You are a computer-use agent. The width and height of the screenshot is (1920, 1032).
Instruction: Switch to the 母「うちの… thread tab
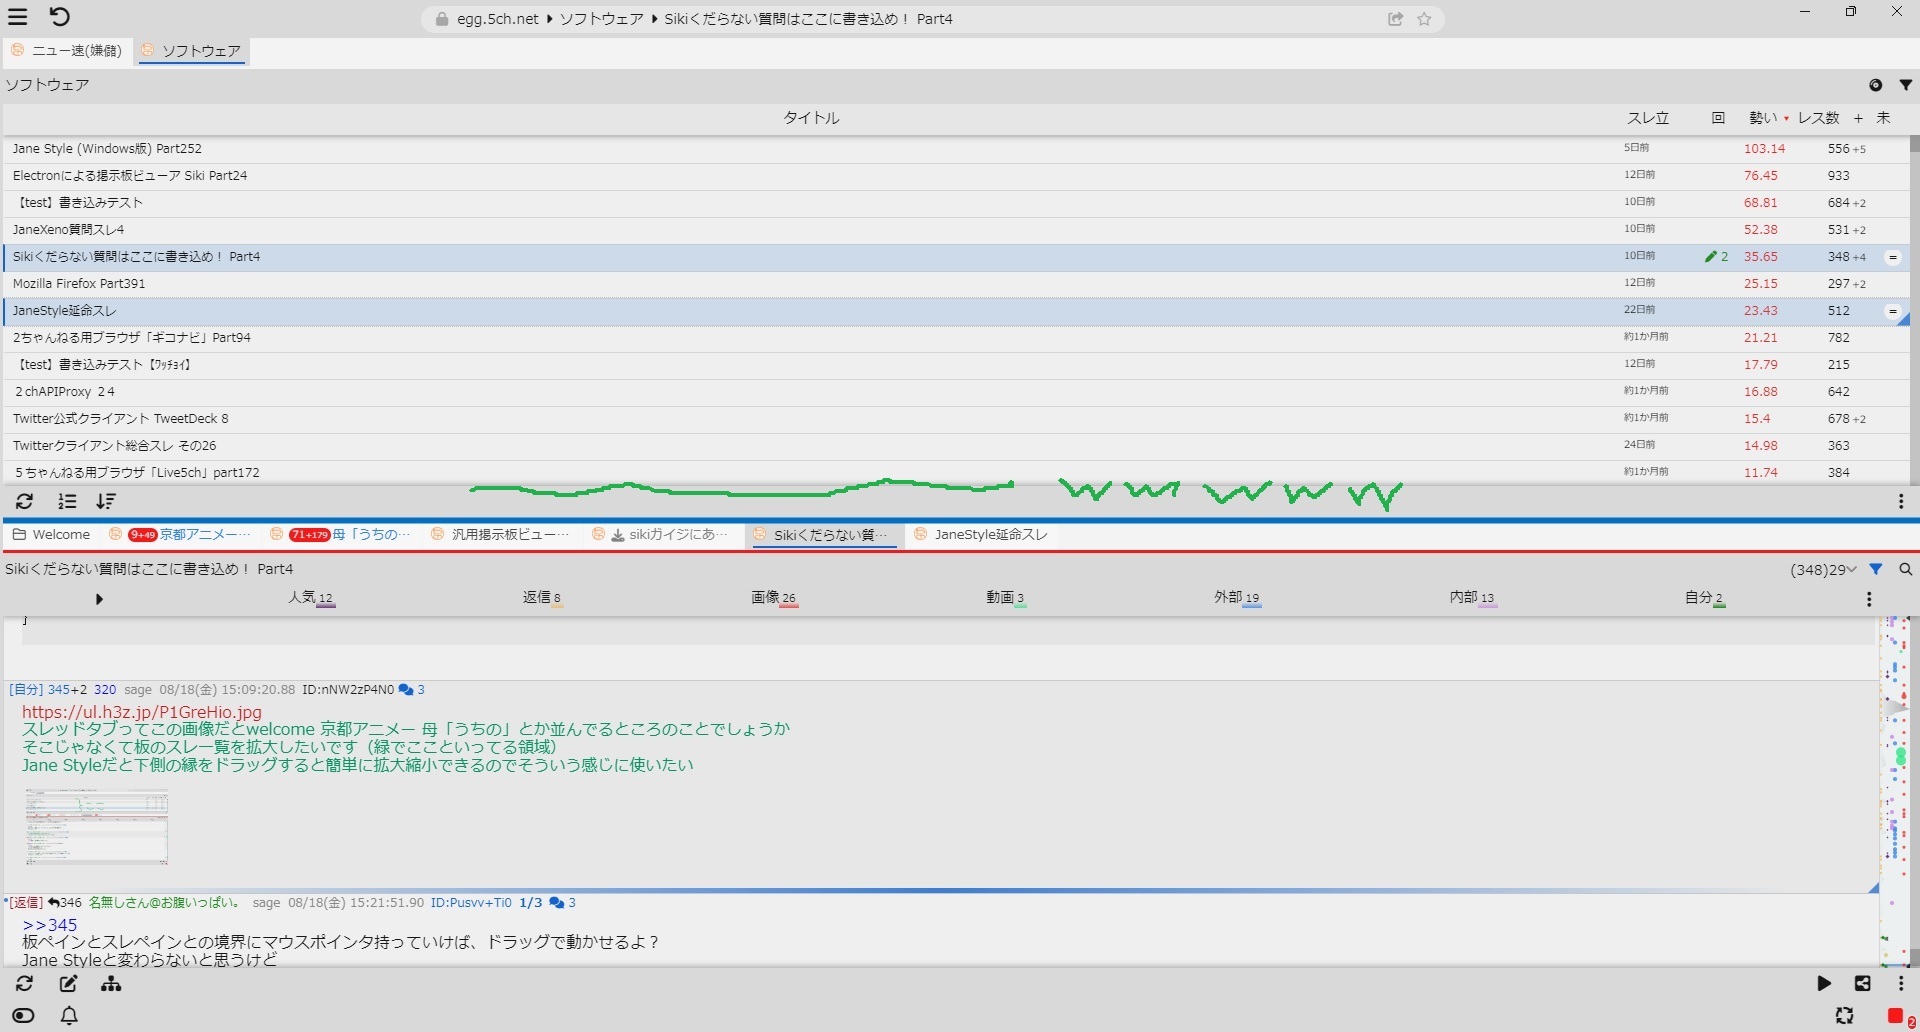coord(341,535)
